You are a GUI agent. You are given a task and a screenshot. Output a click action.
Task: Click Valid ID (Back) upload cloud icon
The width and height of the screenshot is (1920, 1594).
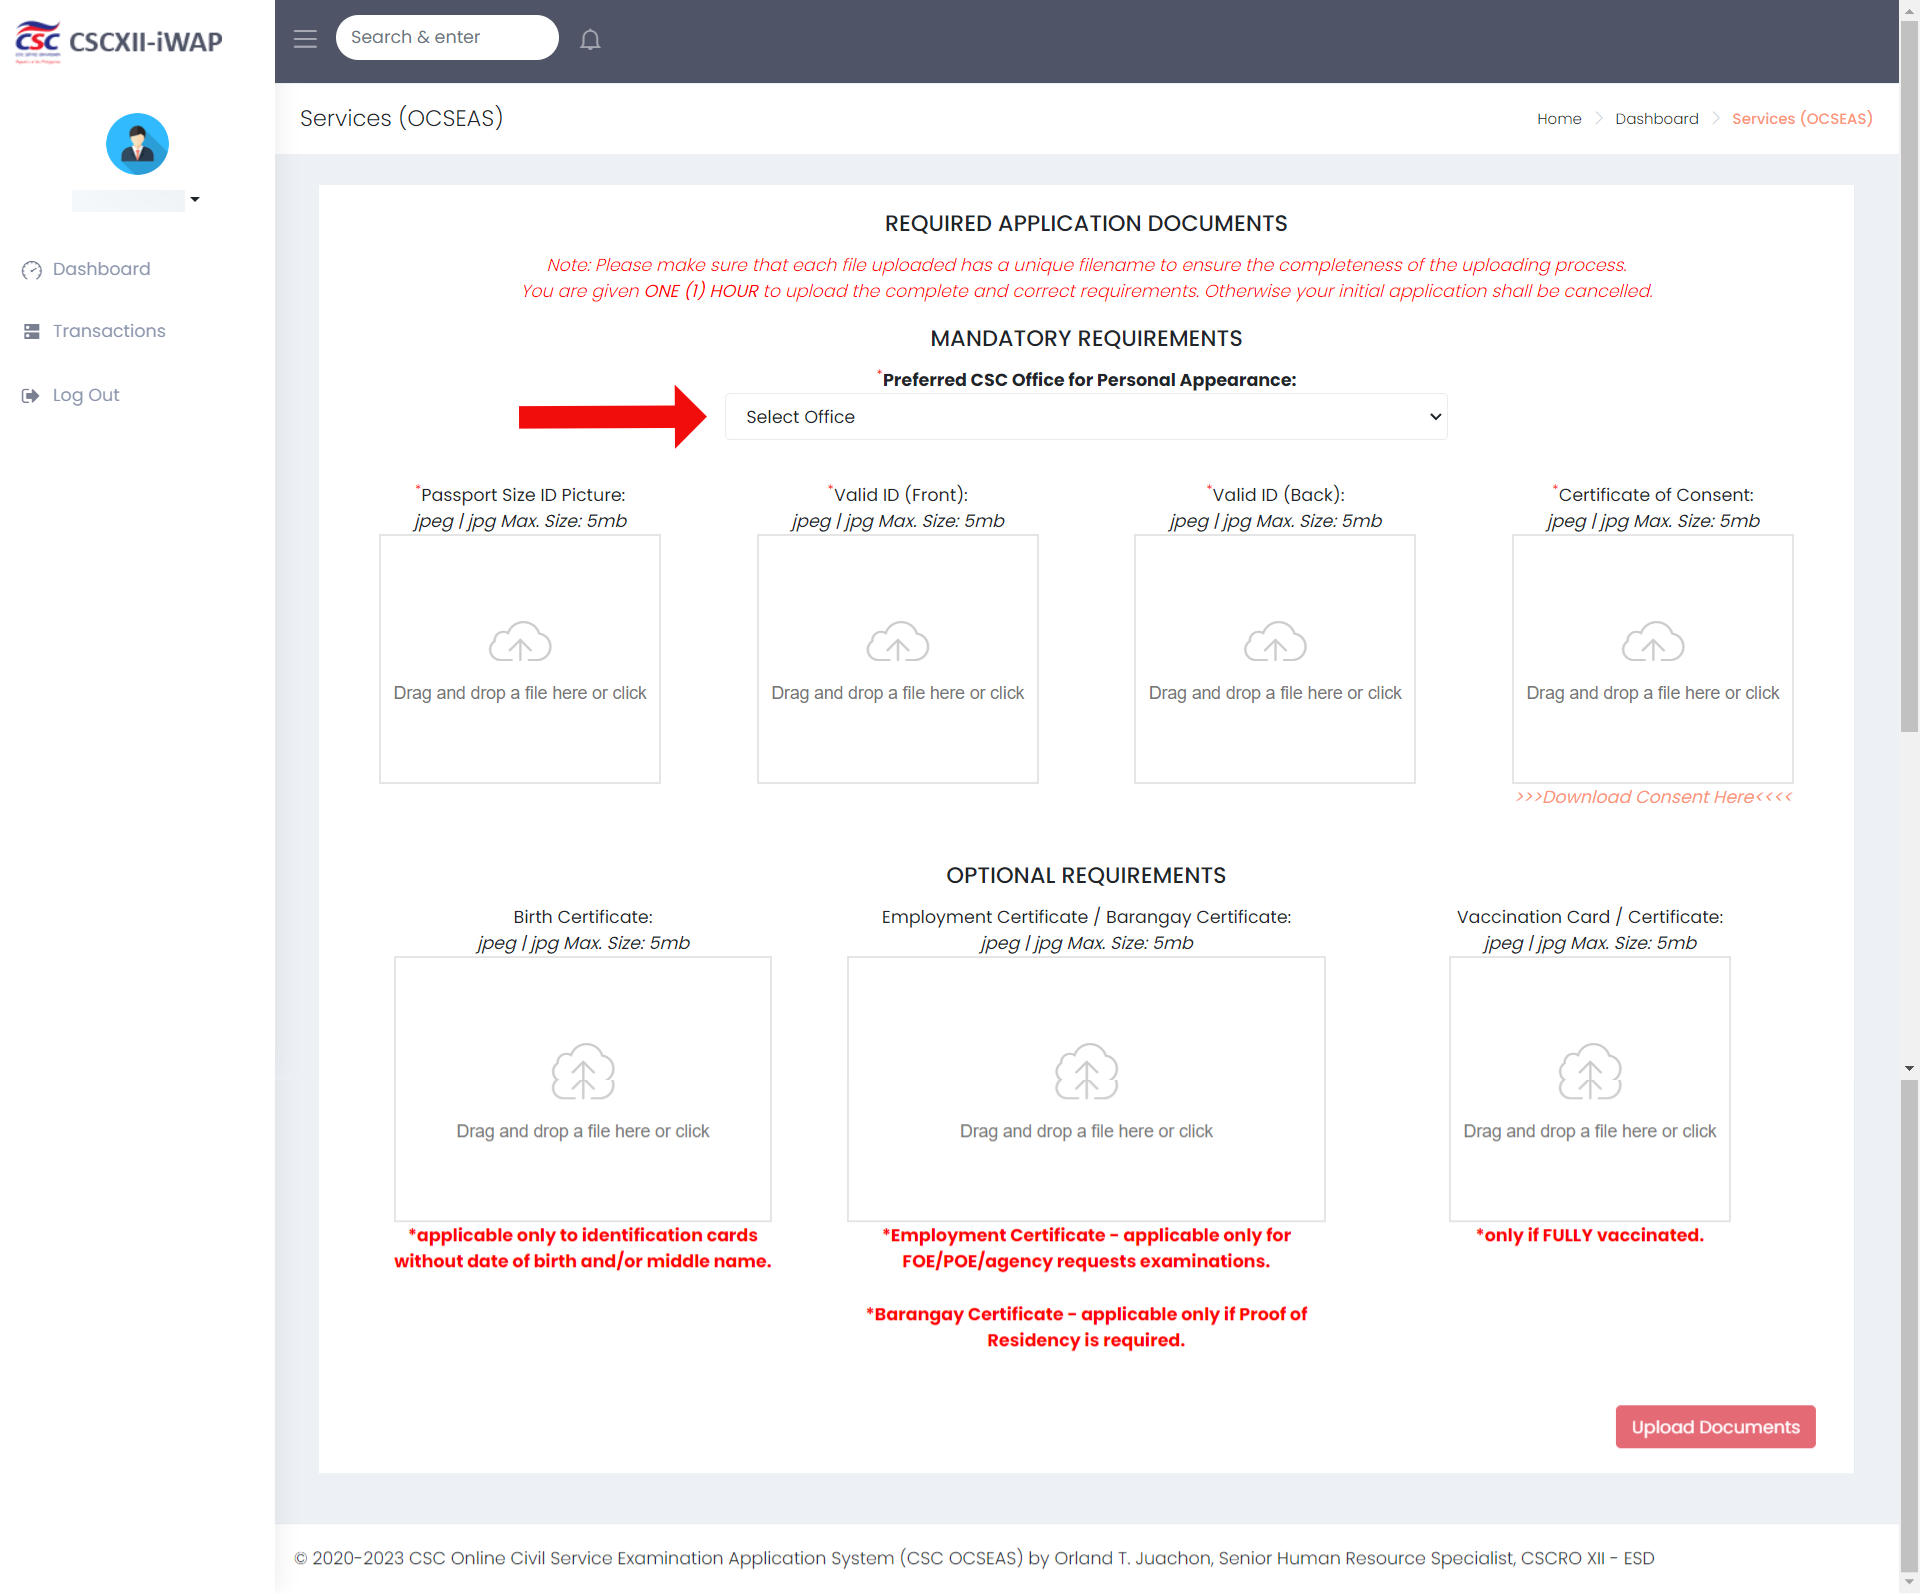pos(1275,642)
